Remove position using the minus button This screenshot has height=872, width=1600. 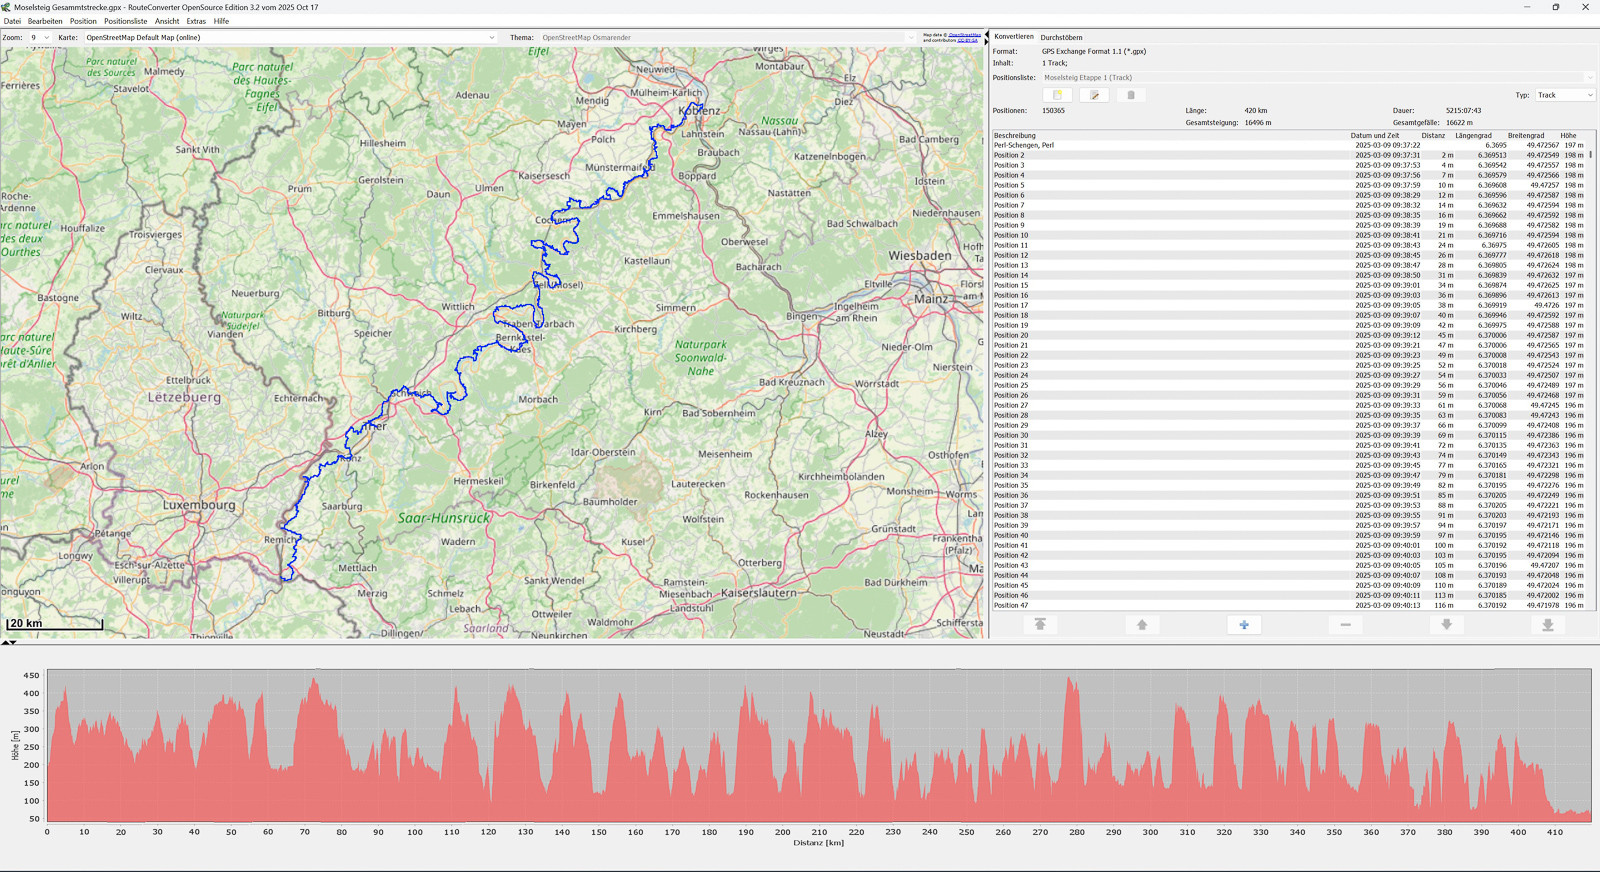(1345, 625)
